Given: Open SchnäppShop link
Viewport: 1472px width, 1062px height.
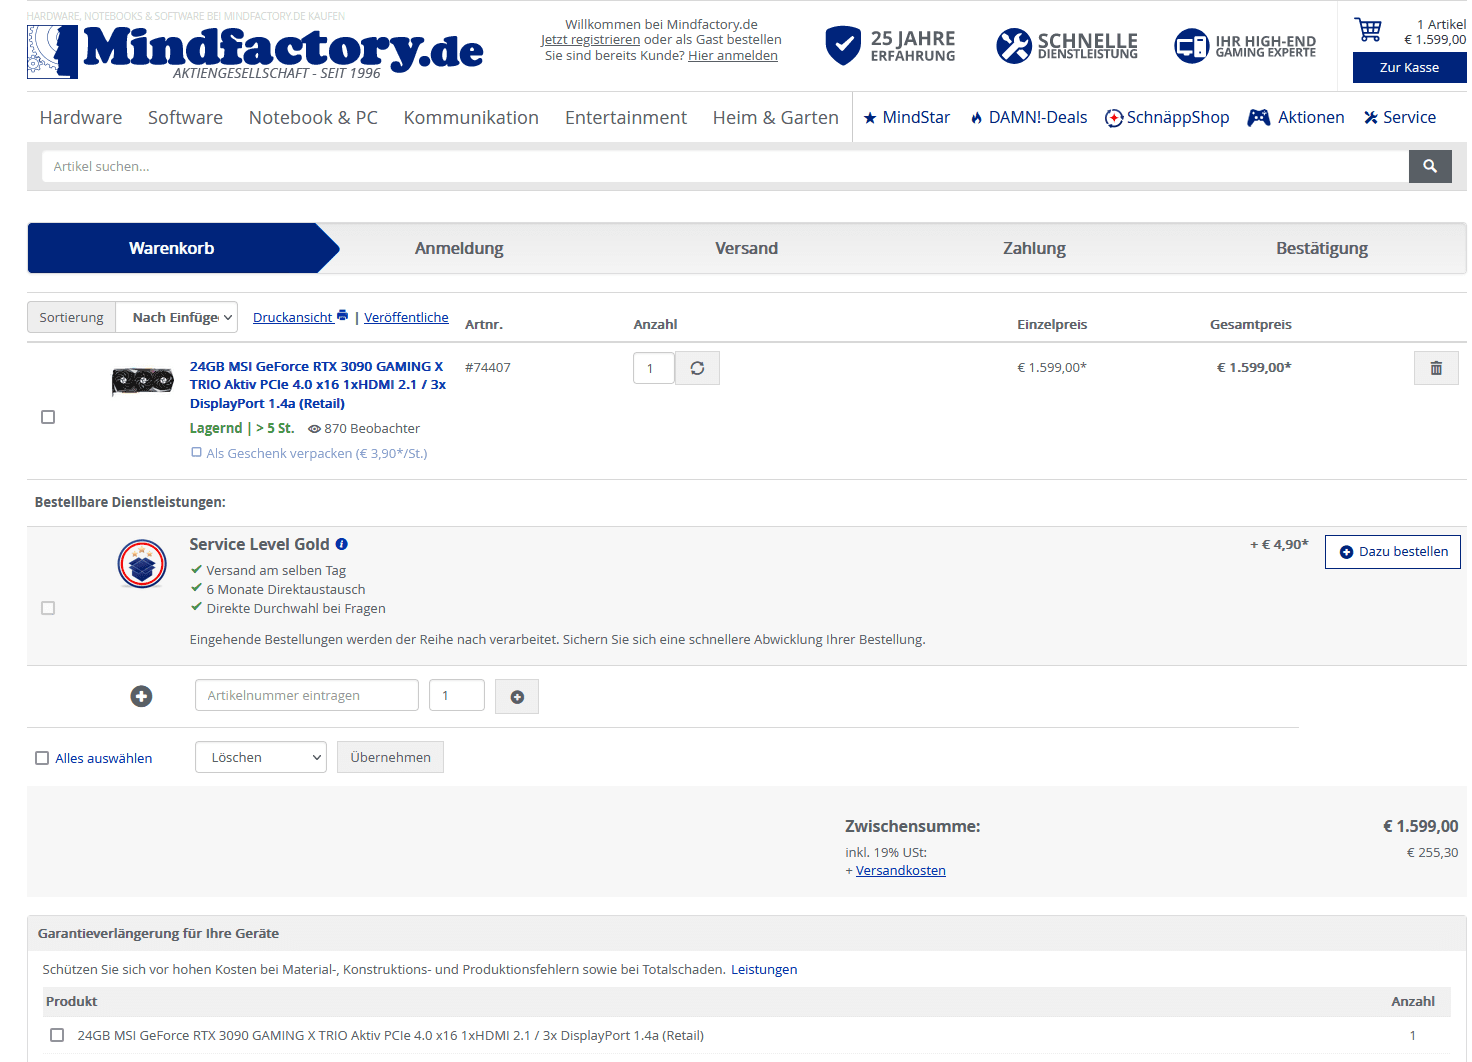Looking at the screenshot, I should point(1167,118).
